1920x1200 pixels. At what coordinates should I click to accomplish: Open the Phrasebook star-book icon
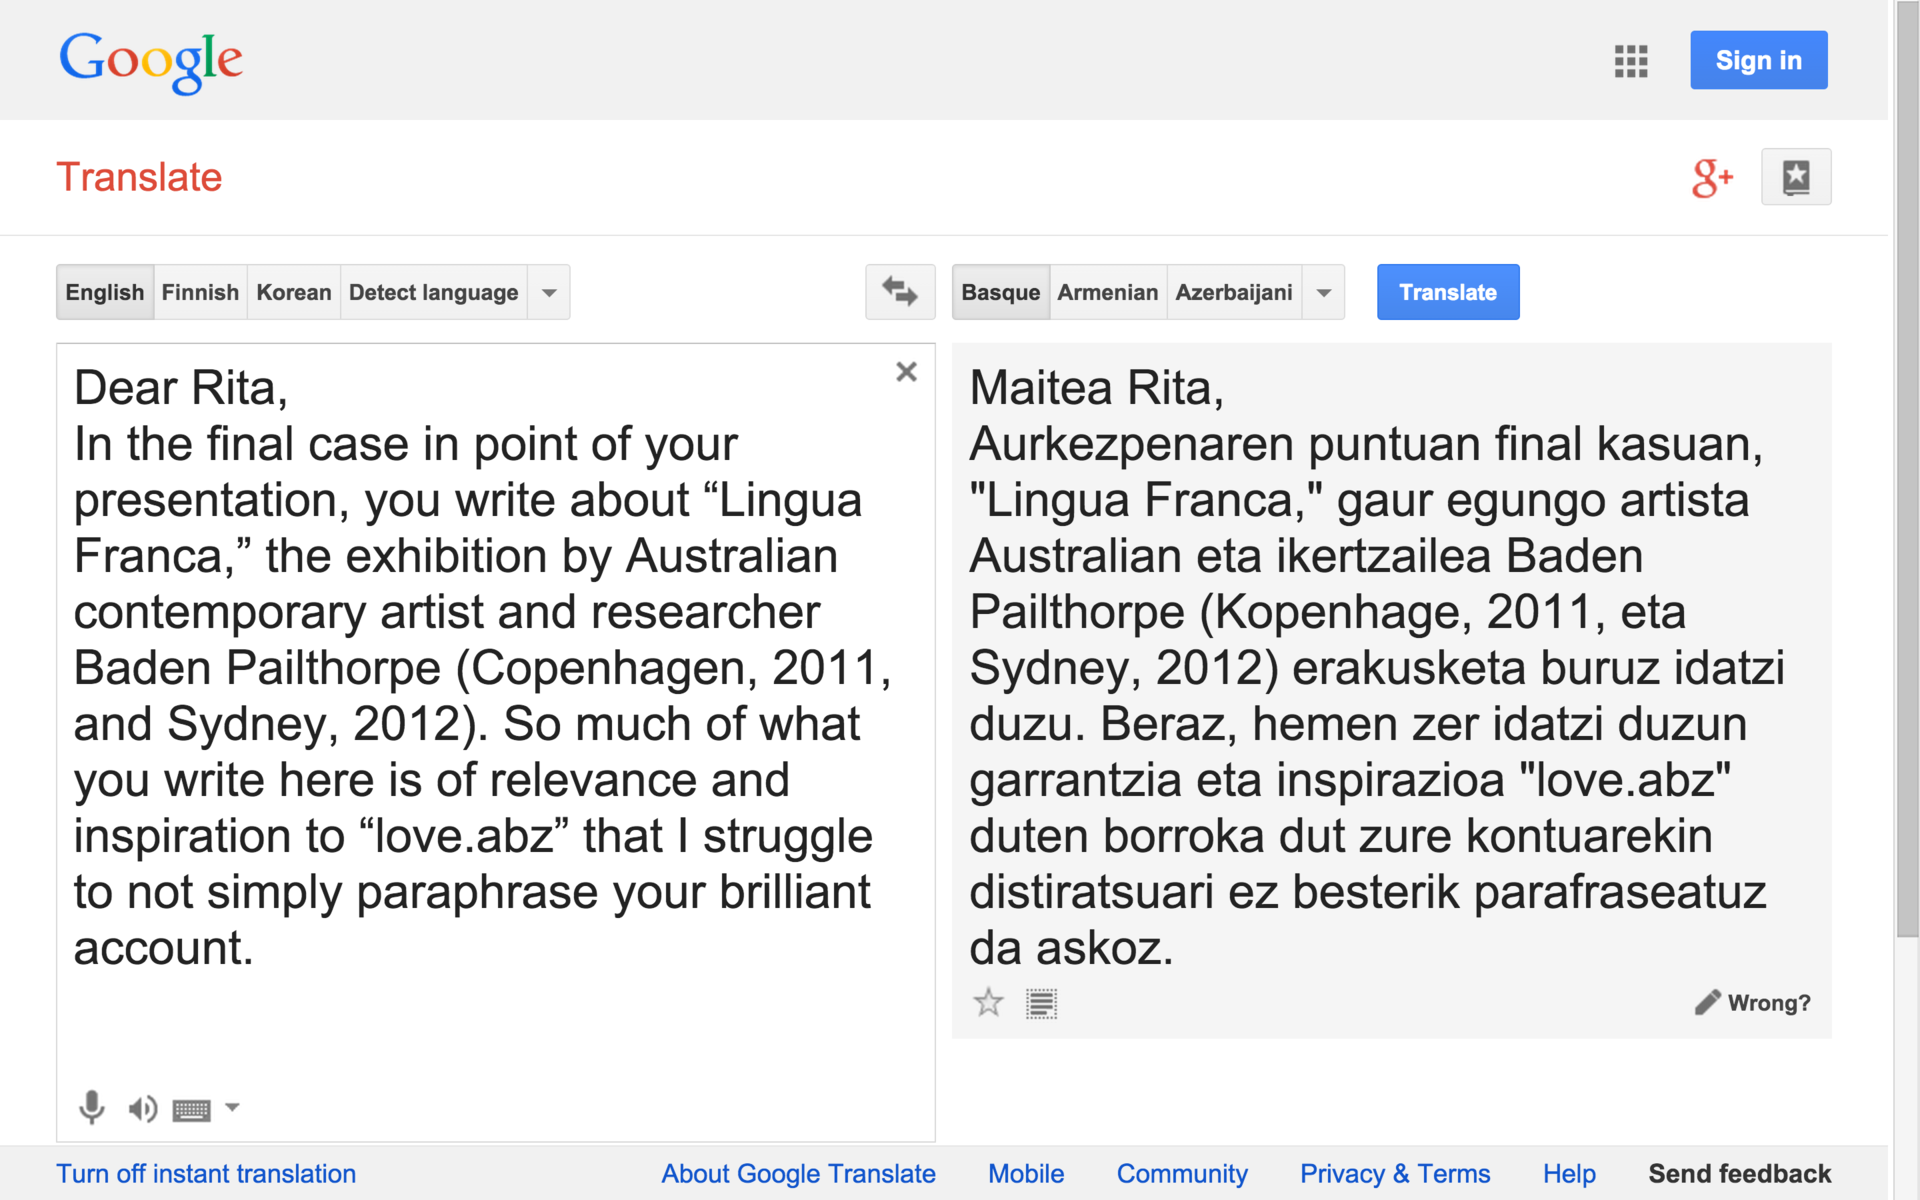coord(1795,177)
